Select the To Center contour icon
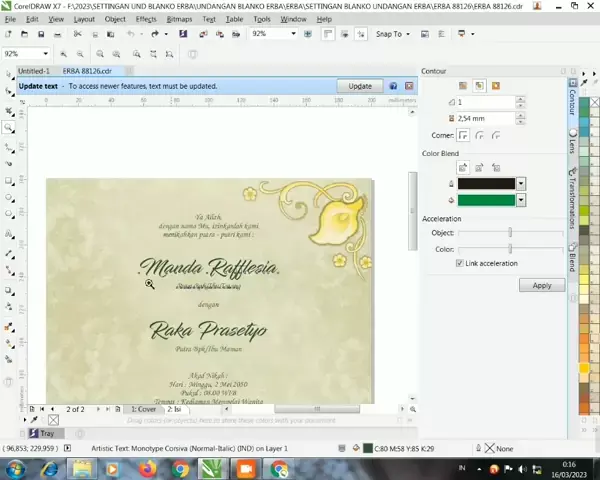The image size is (600, 480). 462,86
